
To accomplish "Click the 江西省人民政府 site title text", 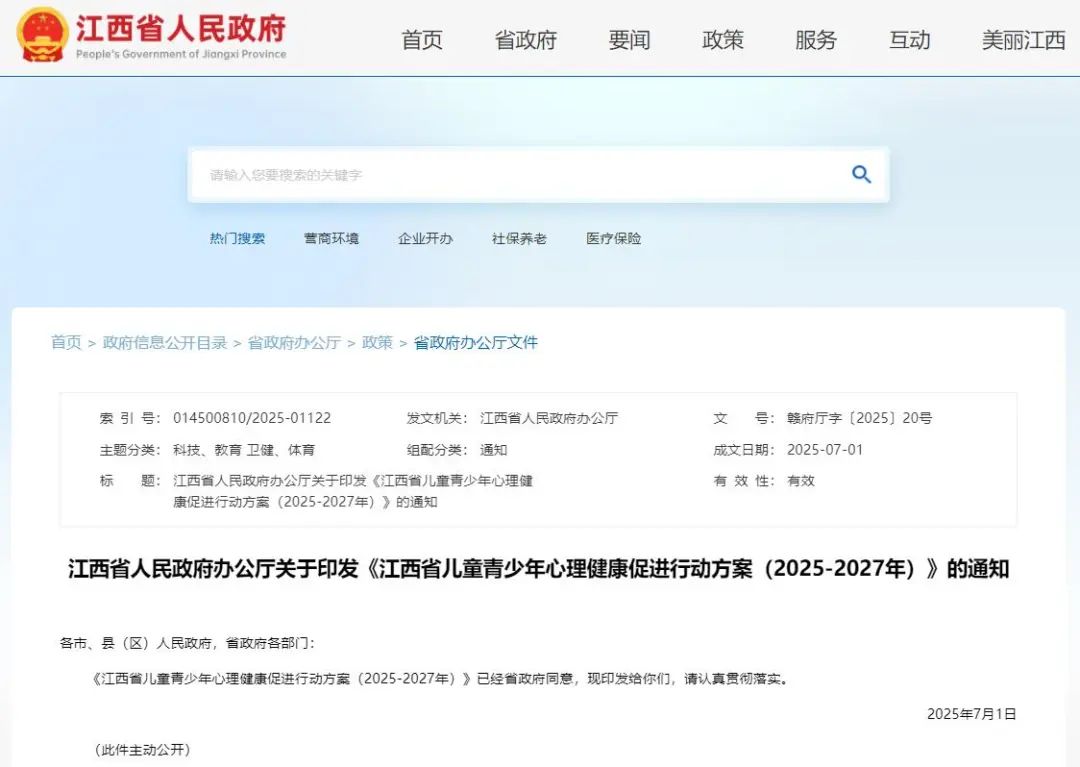I will pyautogui.click(x=180, y=29).
